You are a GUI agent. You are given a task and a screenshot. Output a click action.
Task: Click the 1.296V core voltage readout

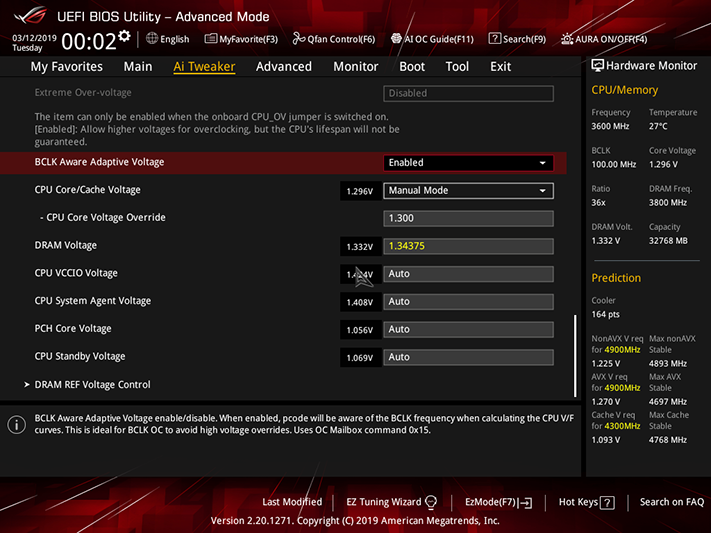(360, 191)
